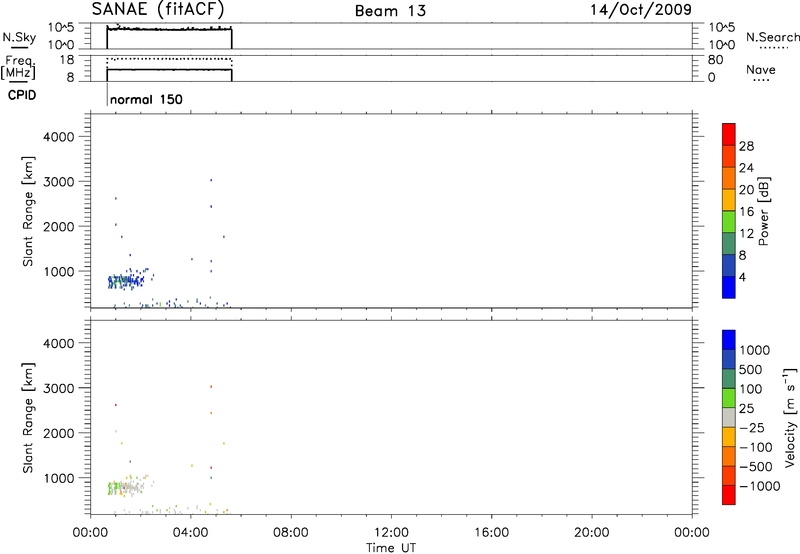Screen dimensions: 800x554
Task: Click the dotted Nave trace line
Action: tap(169, 59)
